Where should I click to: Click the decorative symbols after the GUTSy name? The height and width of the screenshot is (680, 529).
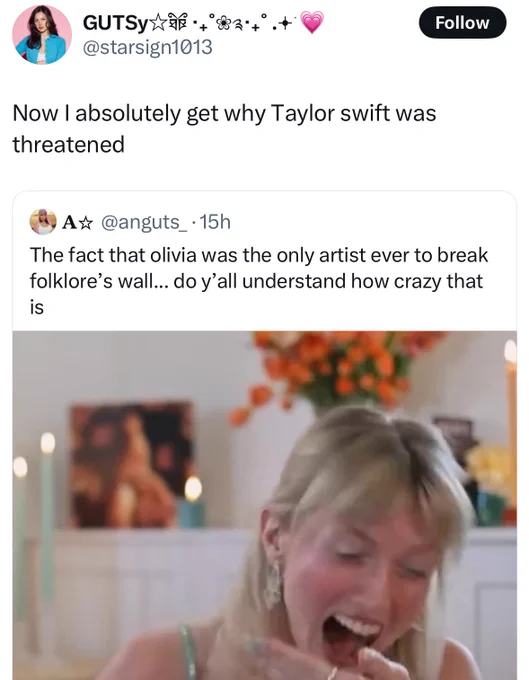coord(232,23)
